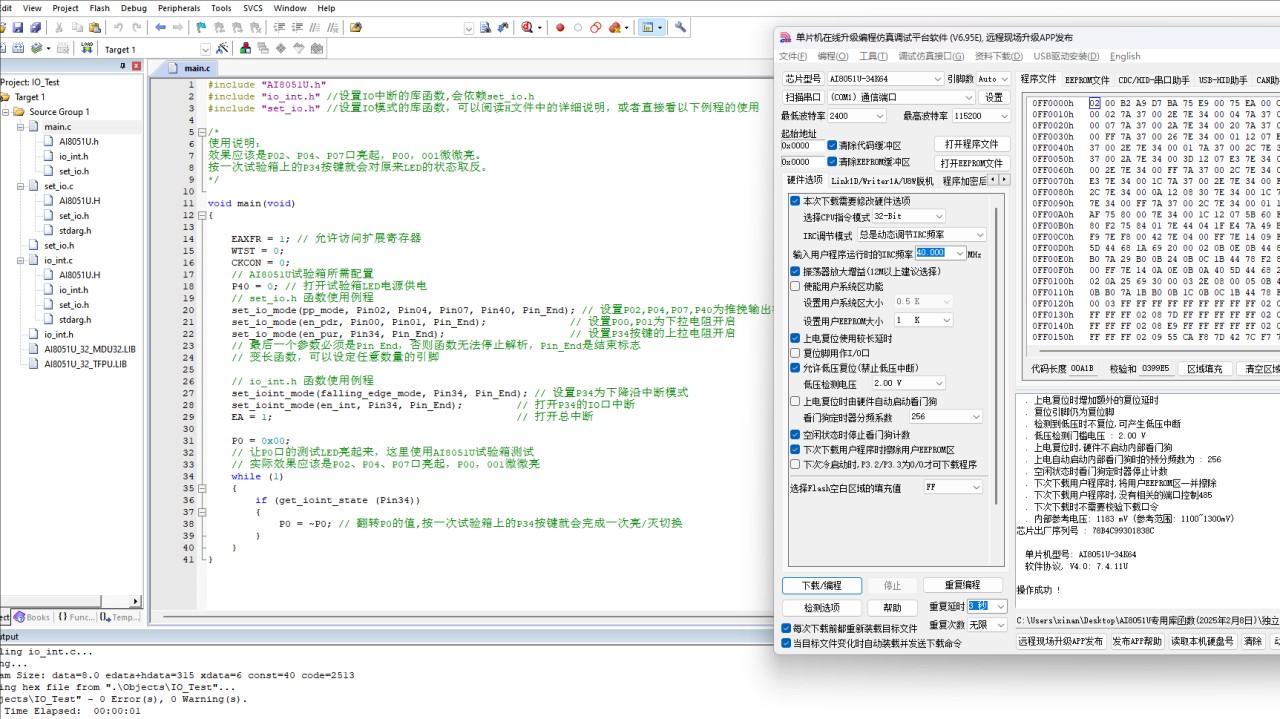Open the 芯片型号 AI8051U-34K64 dropdown
Viewport: 1280px width, 719px height.
885,78
